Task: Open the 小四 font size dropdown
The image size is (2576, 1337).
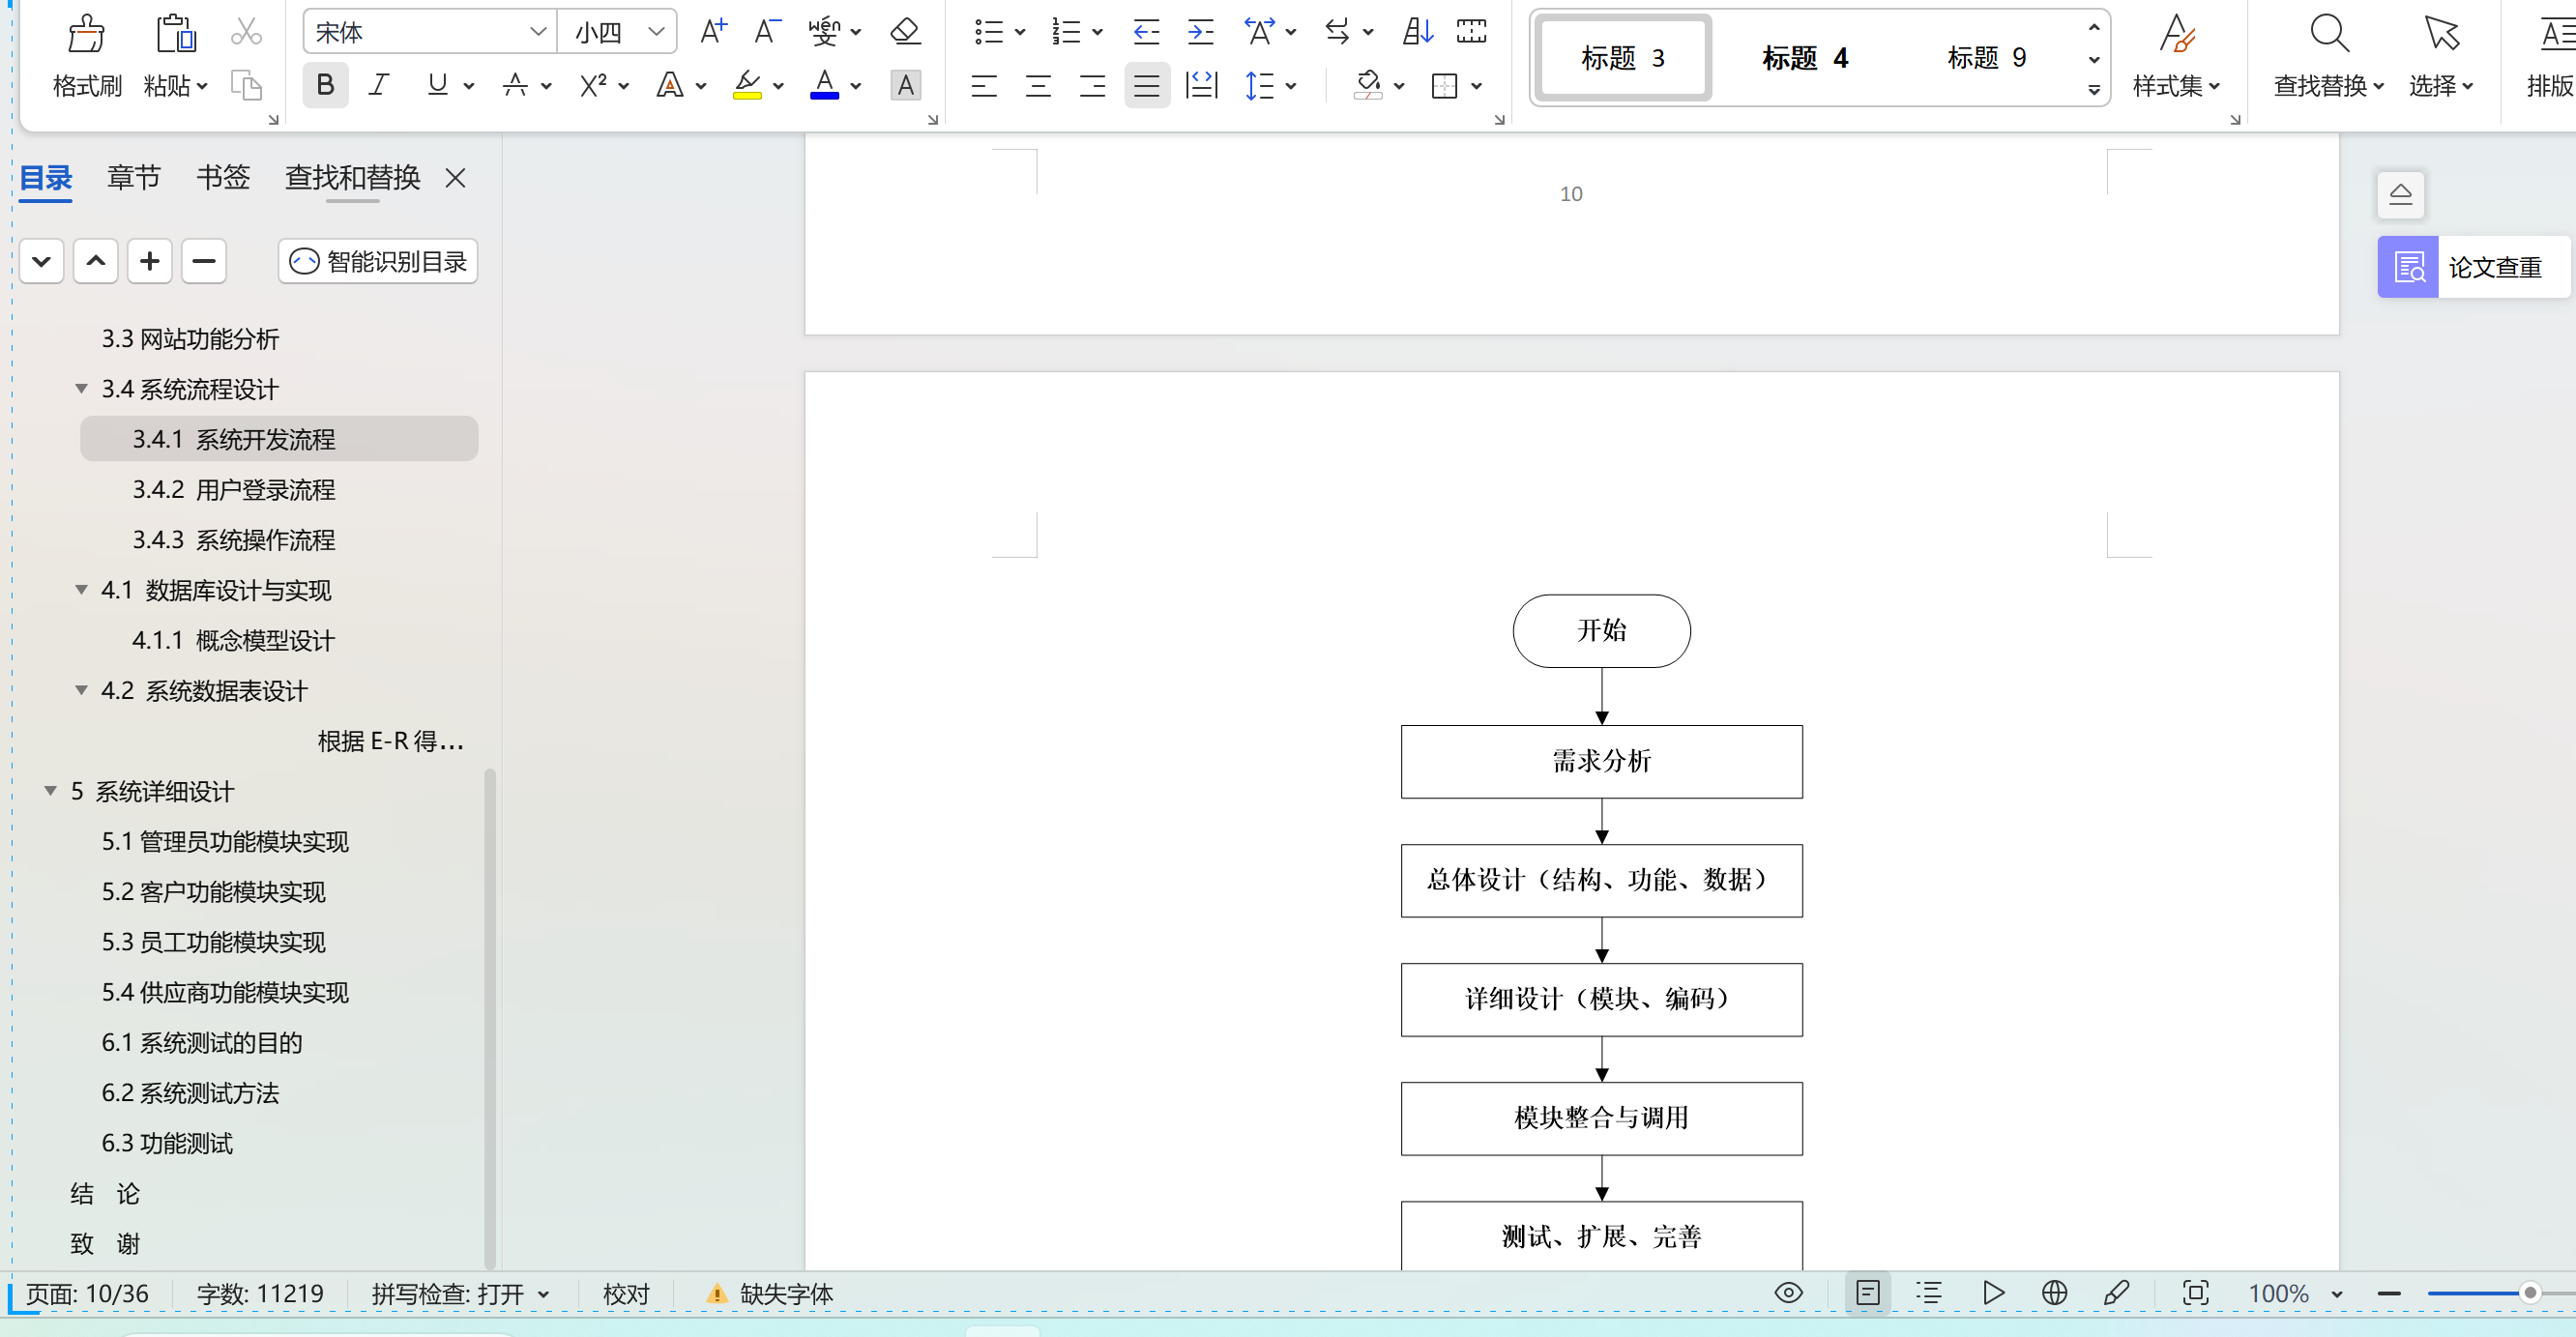Action: click(x=657, y=31)
